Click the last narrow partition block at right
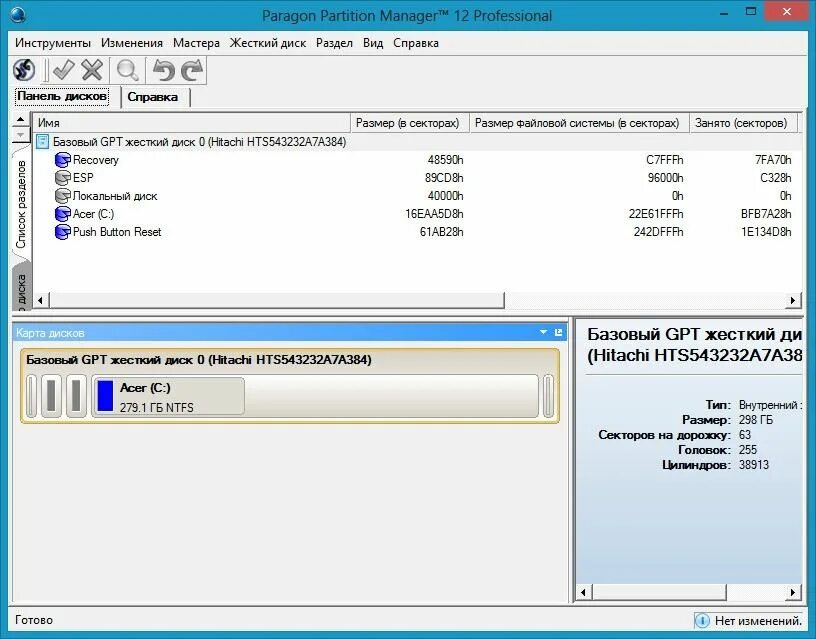 click(x=548, y=396)
